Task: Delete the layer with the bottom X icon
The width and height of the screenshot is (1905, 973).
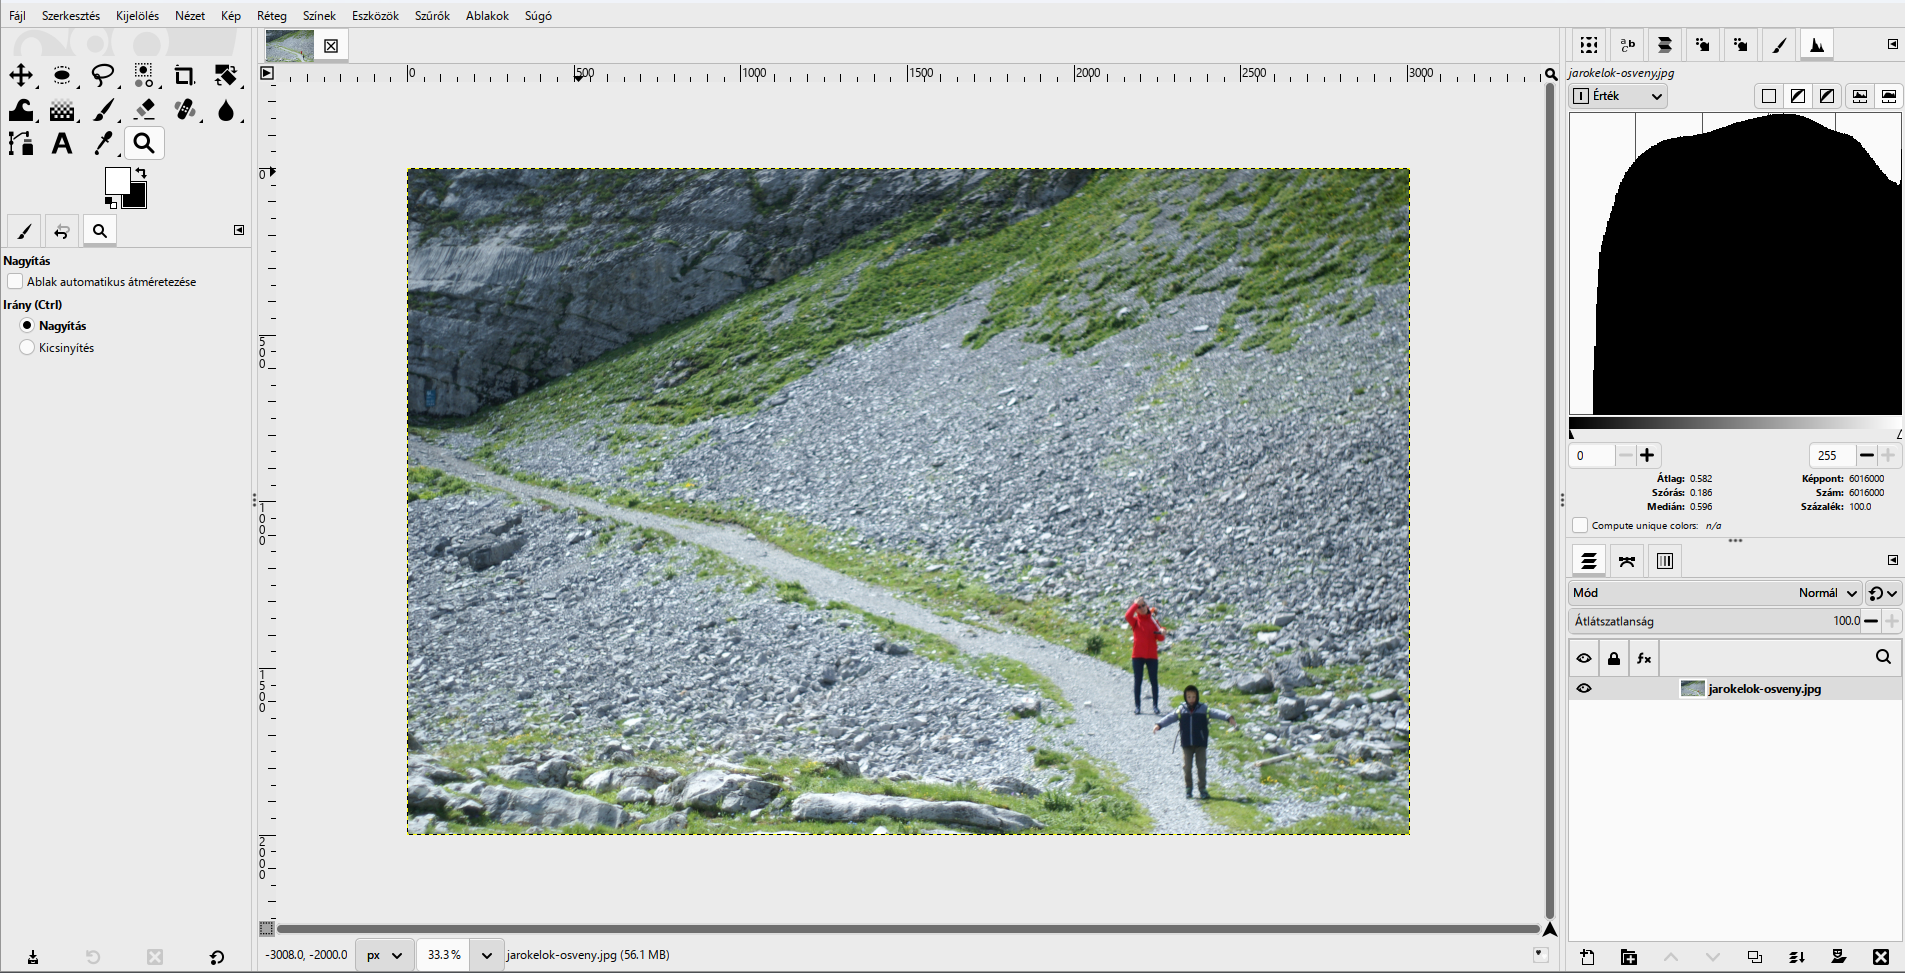Action: (1881, 957)
